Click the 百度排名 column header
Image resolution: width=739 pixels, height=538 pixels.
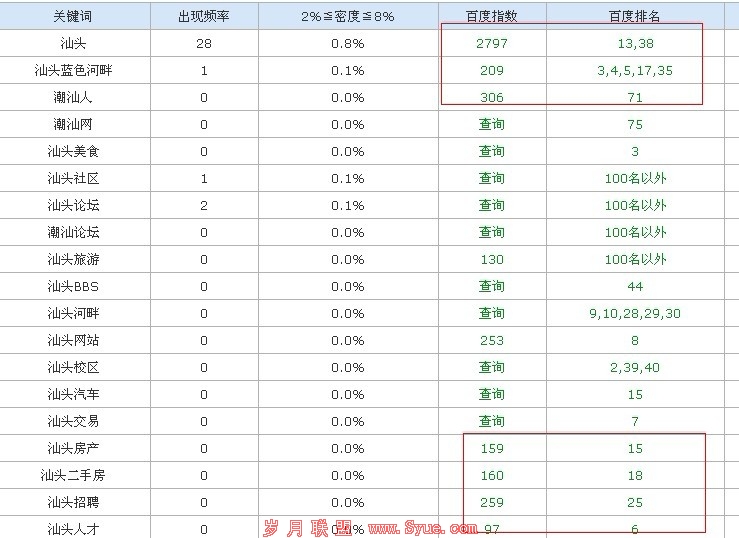click(x=635, y=17)
